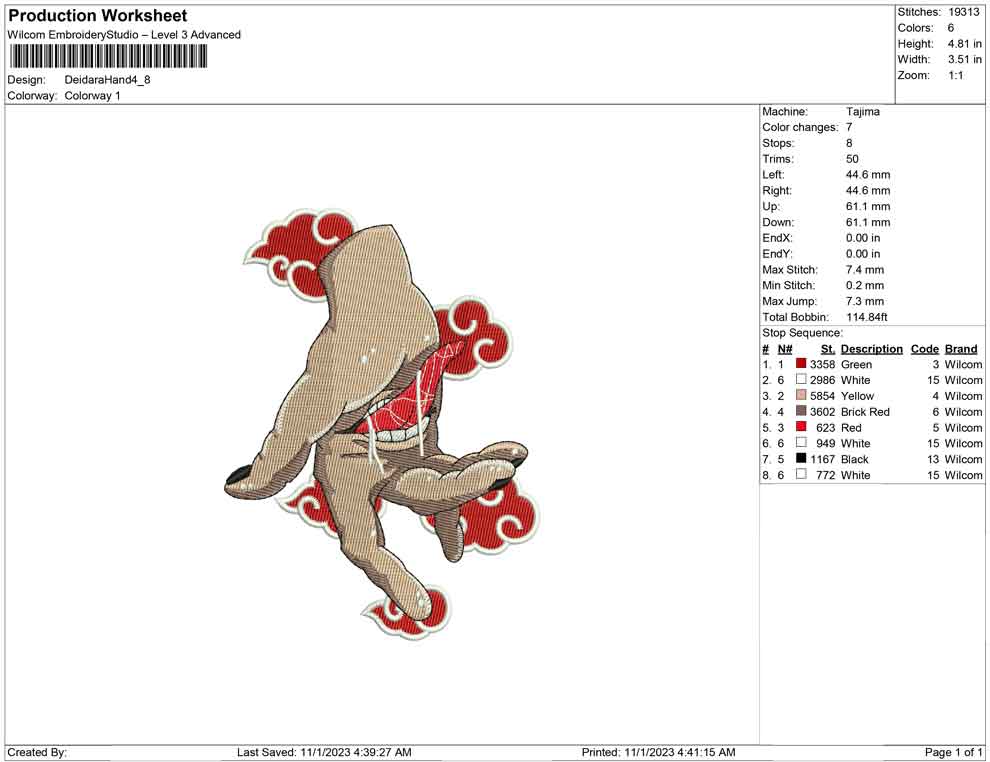Click the machine value 'Tajima'
The width and height of the screenshot is (990, 762).
pyautogui.click(x=862, y=111)
